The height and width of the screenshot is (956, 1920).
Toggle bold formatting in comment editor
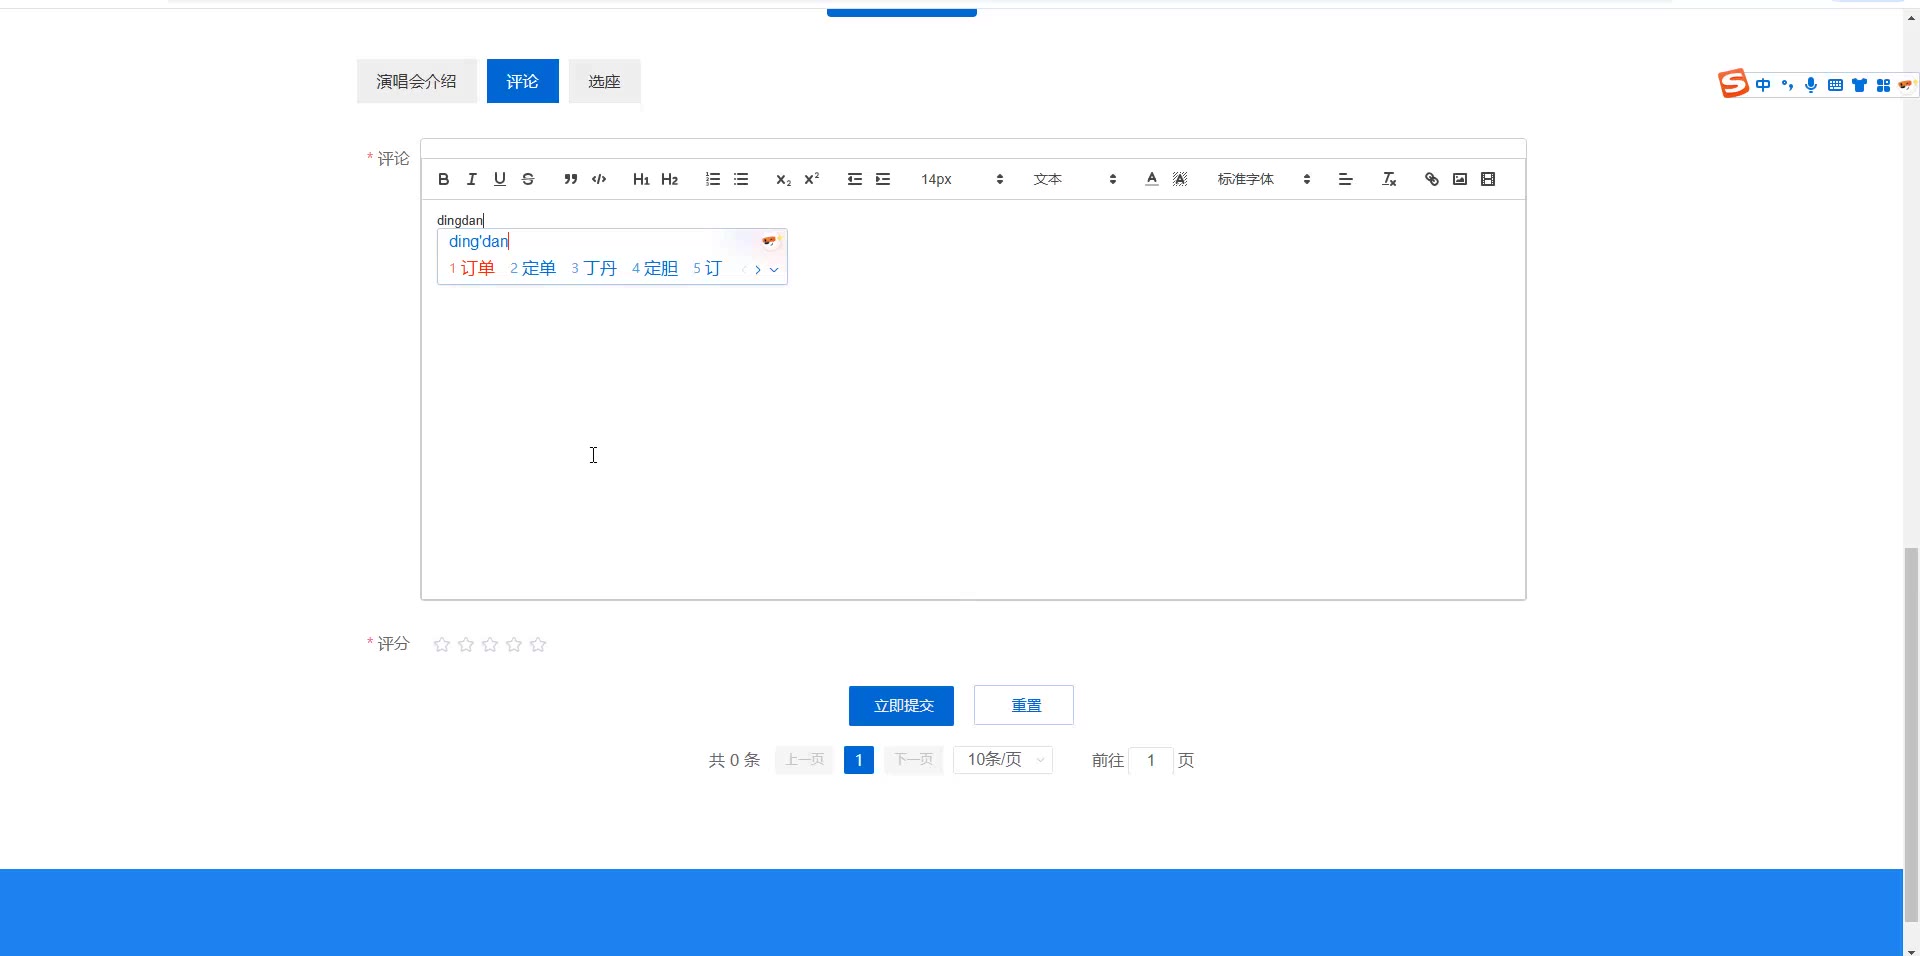(x=444, y=179)
